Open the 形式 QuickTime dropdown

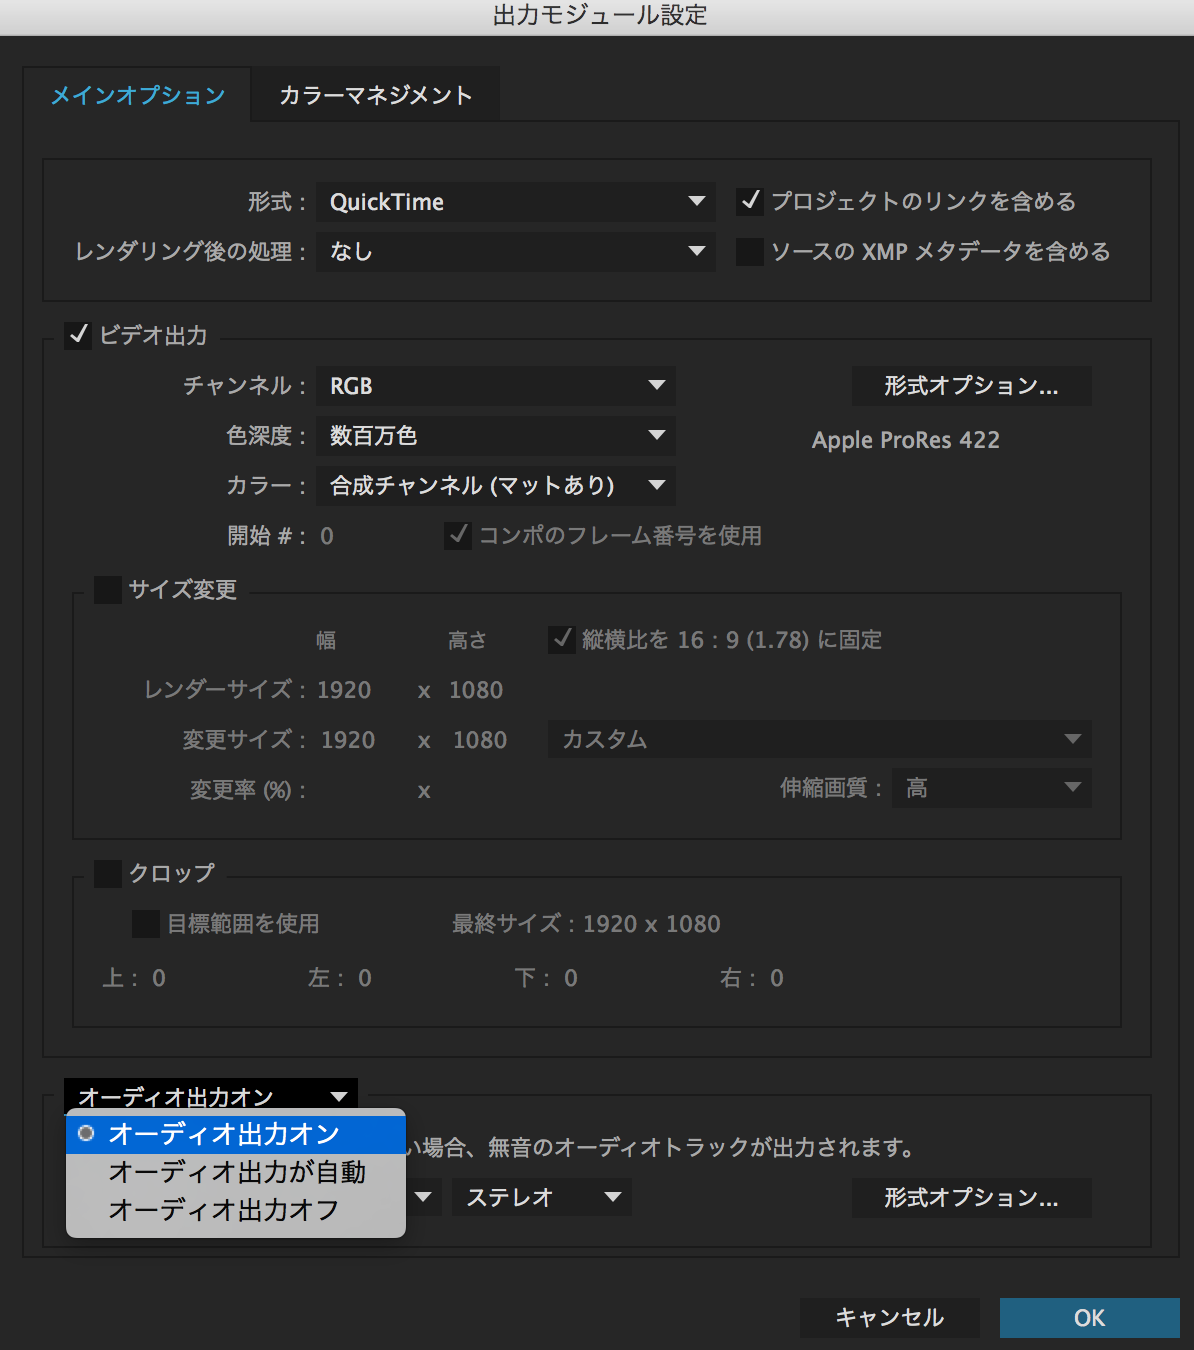515,202
